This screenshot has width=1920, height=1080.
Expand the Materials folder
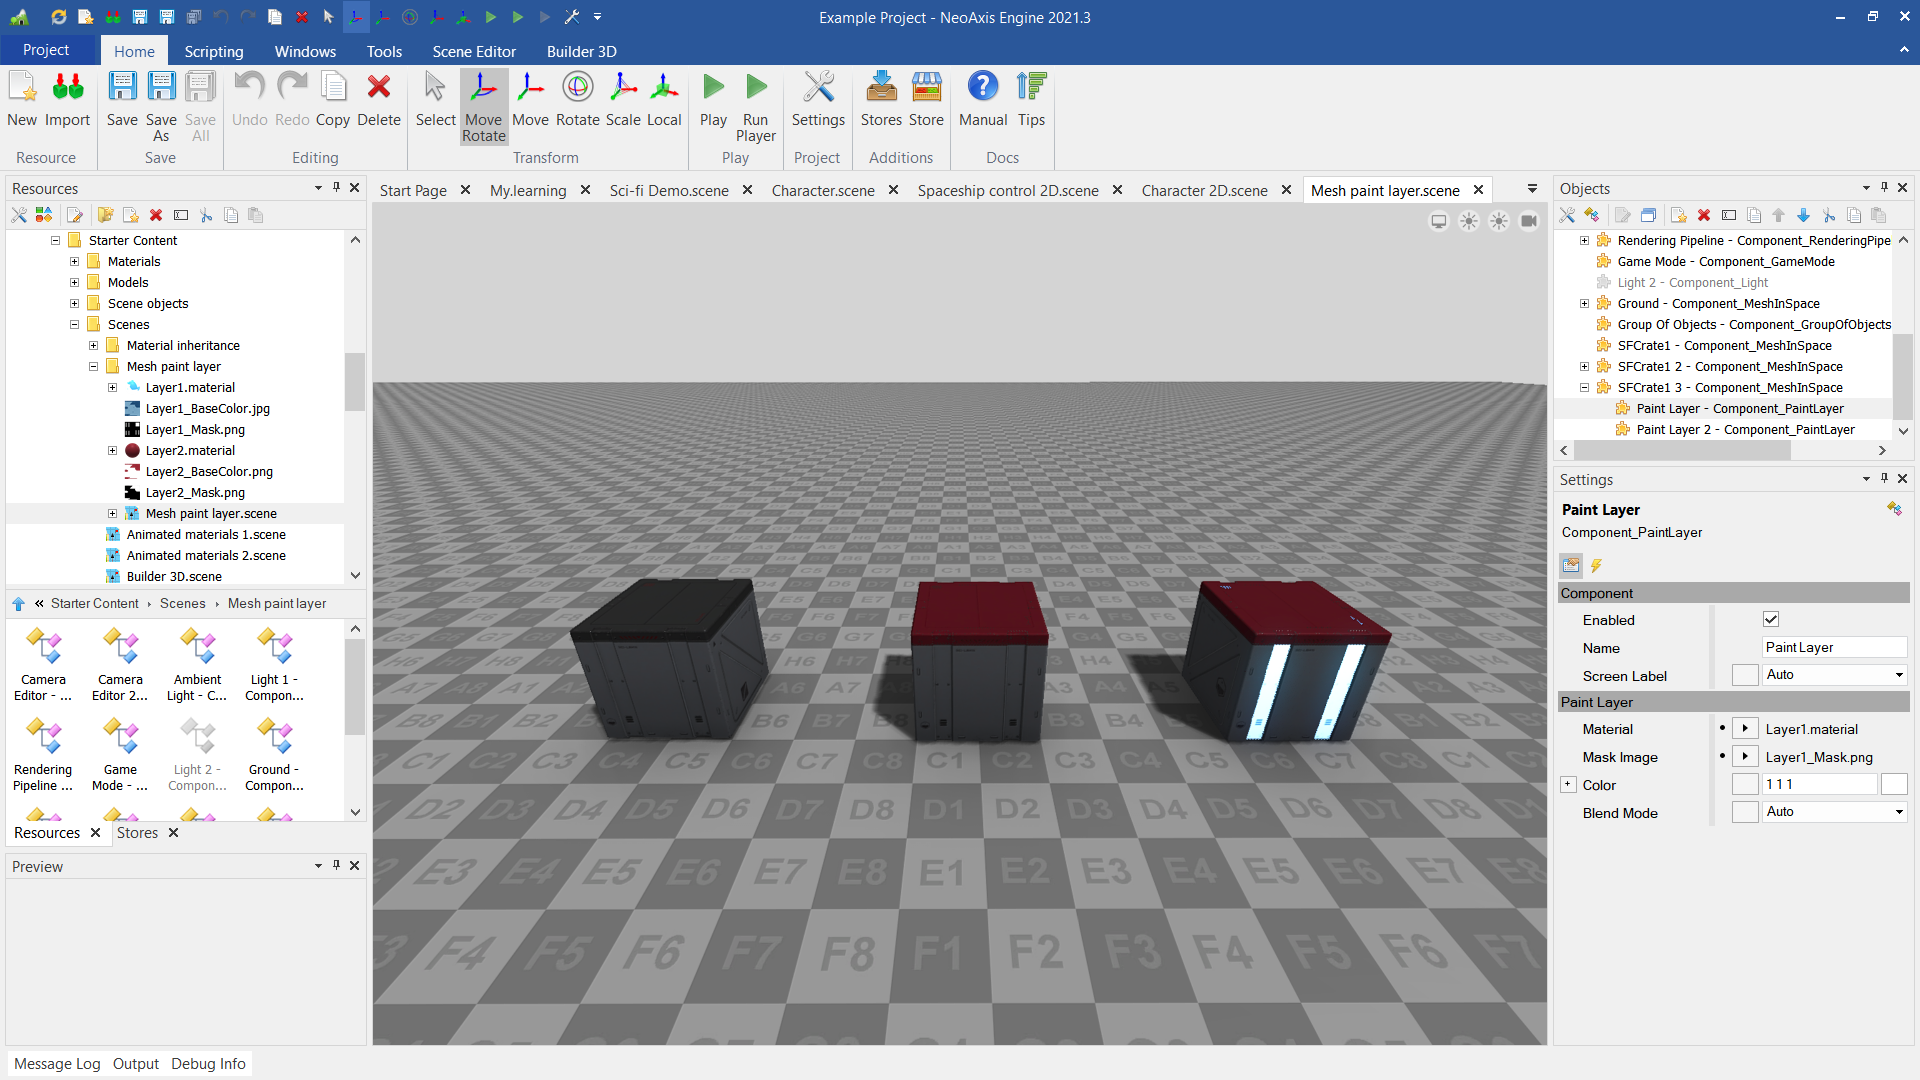coord(74,262)
